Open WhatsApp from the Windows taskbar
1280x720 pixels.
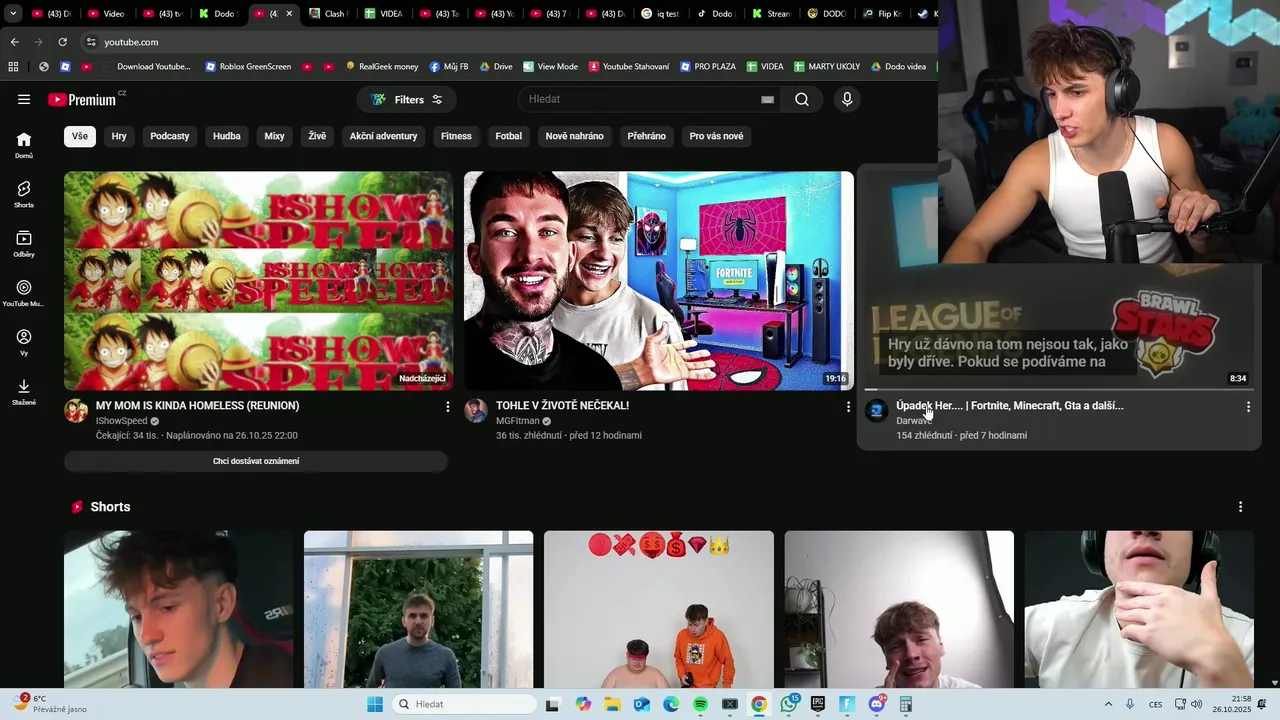pos(789,704)
